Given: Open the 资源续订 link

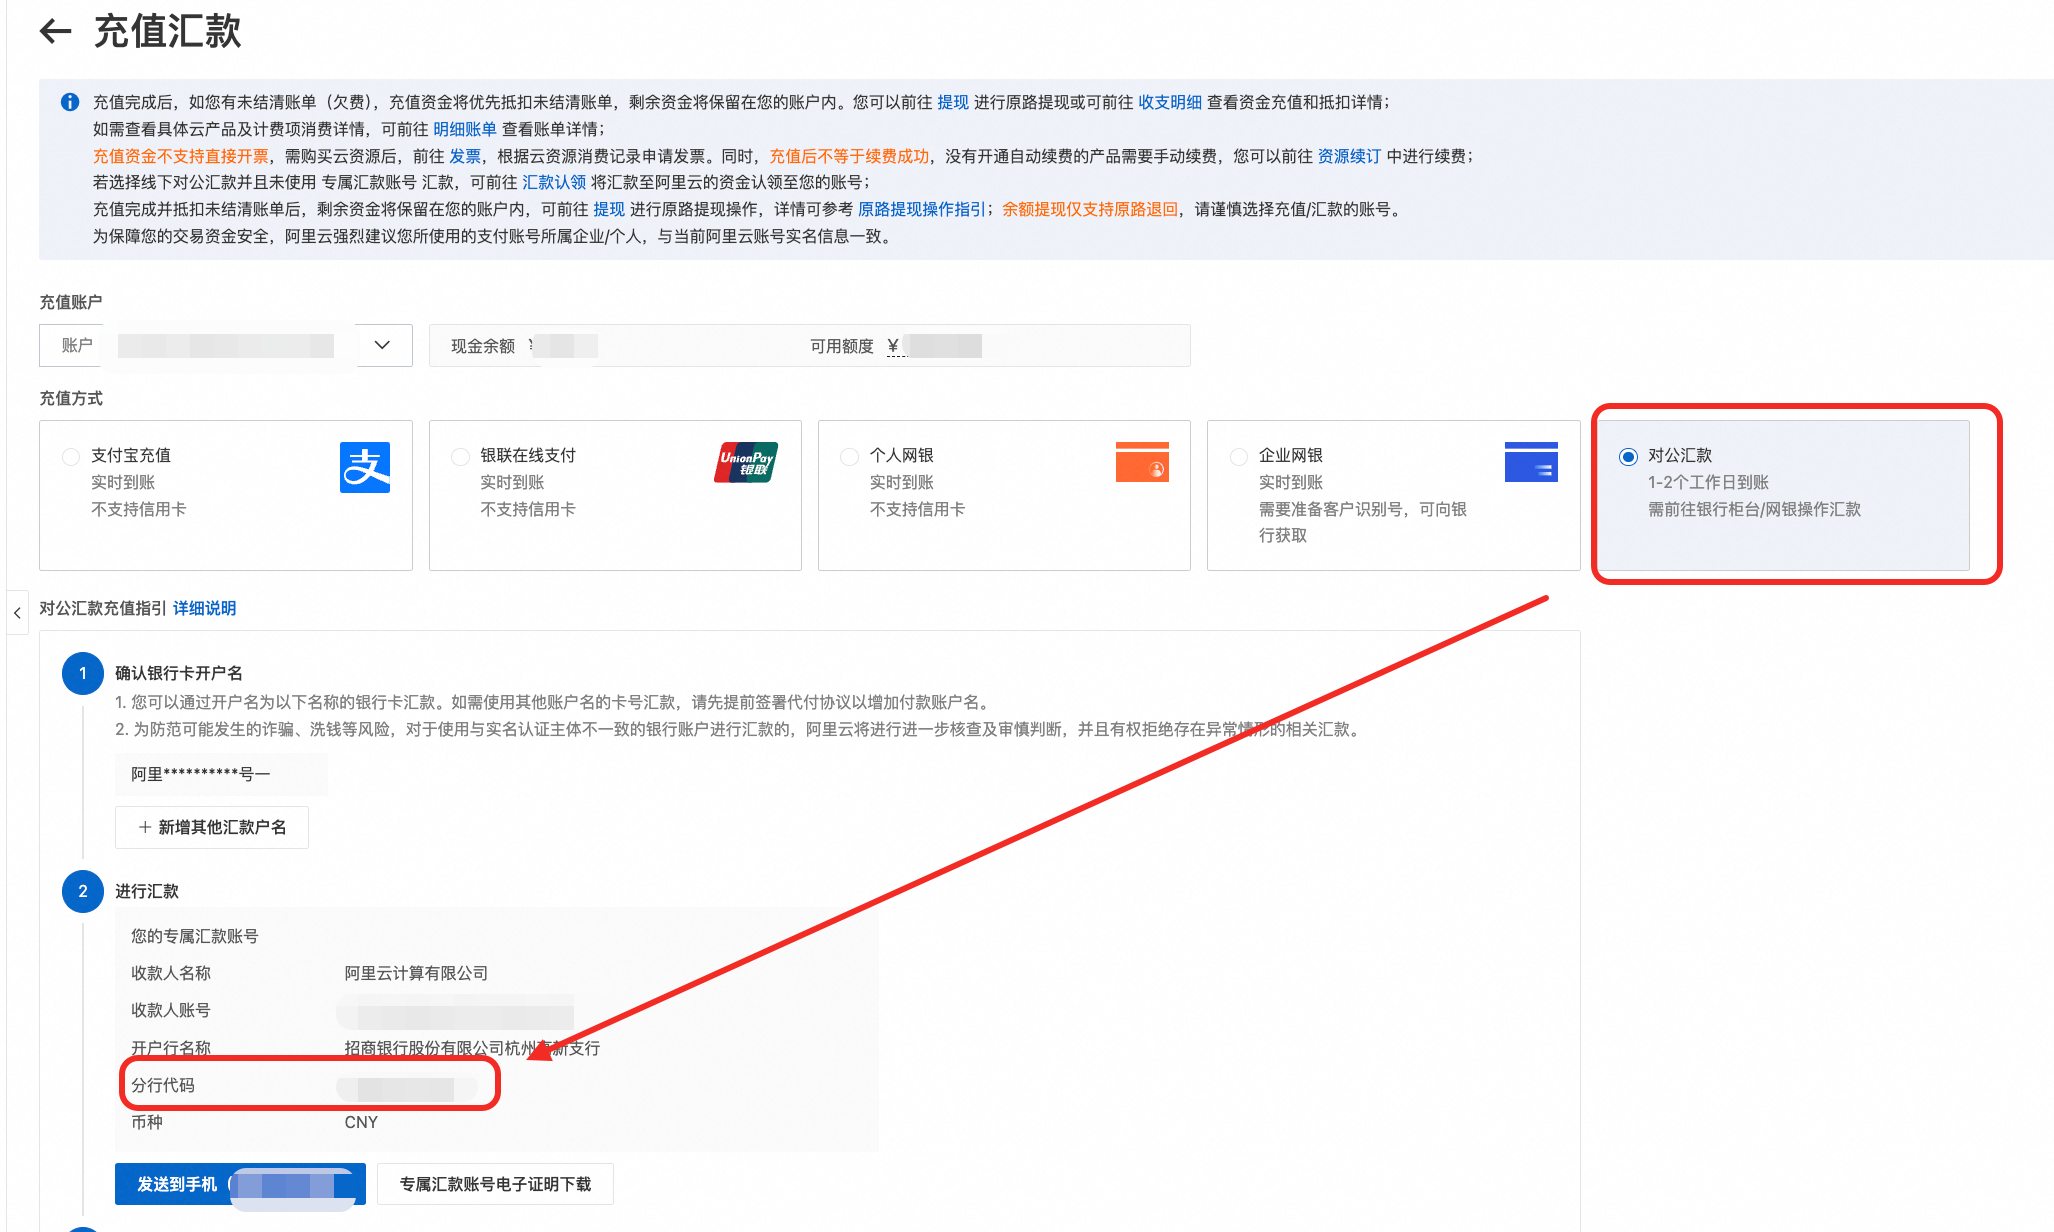Looking at the screenshot, I should tap(1349, 156).
